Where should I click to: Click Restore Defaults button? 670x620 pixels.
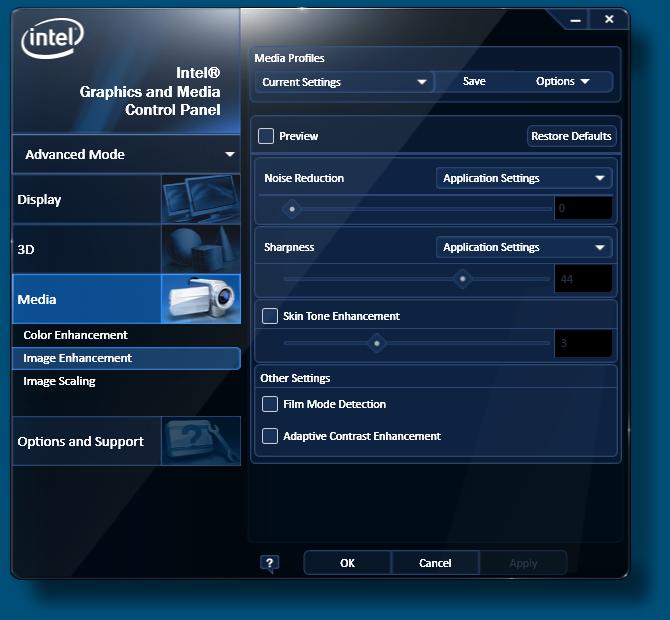pyautogui.click(x=571, y=136)
